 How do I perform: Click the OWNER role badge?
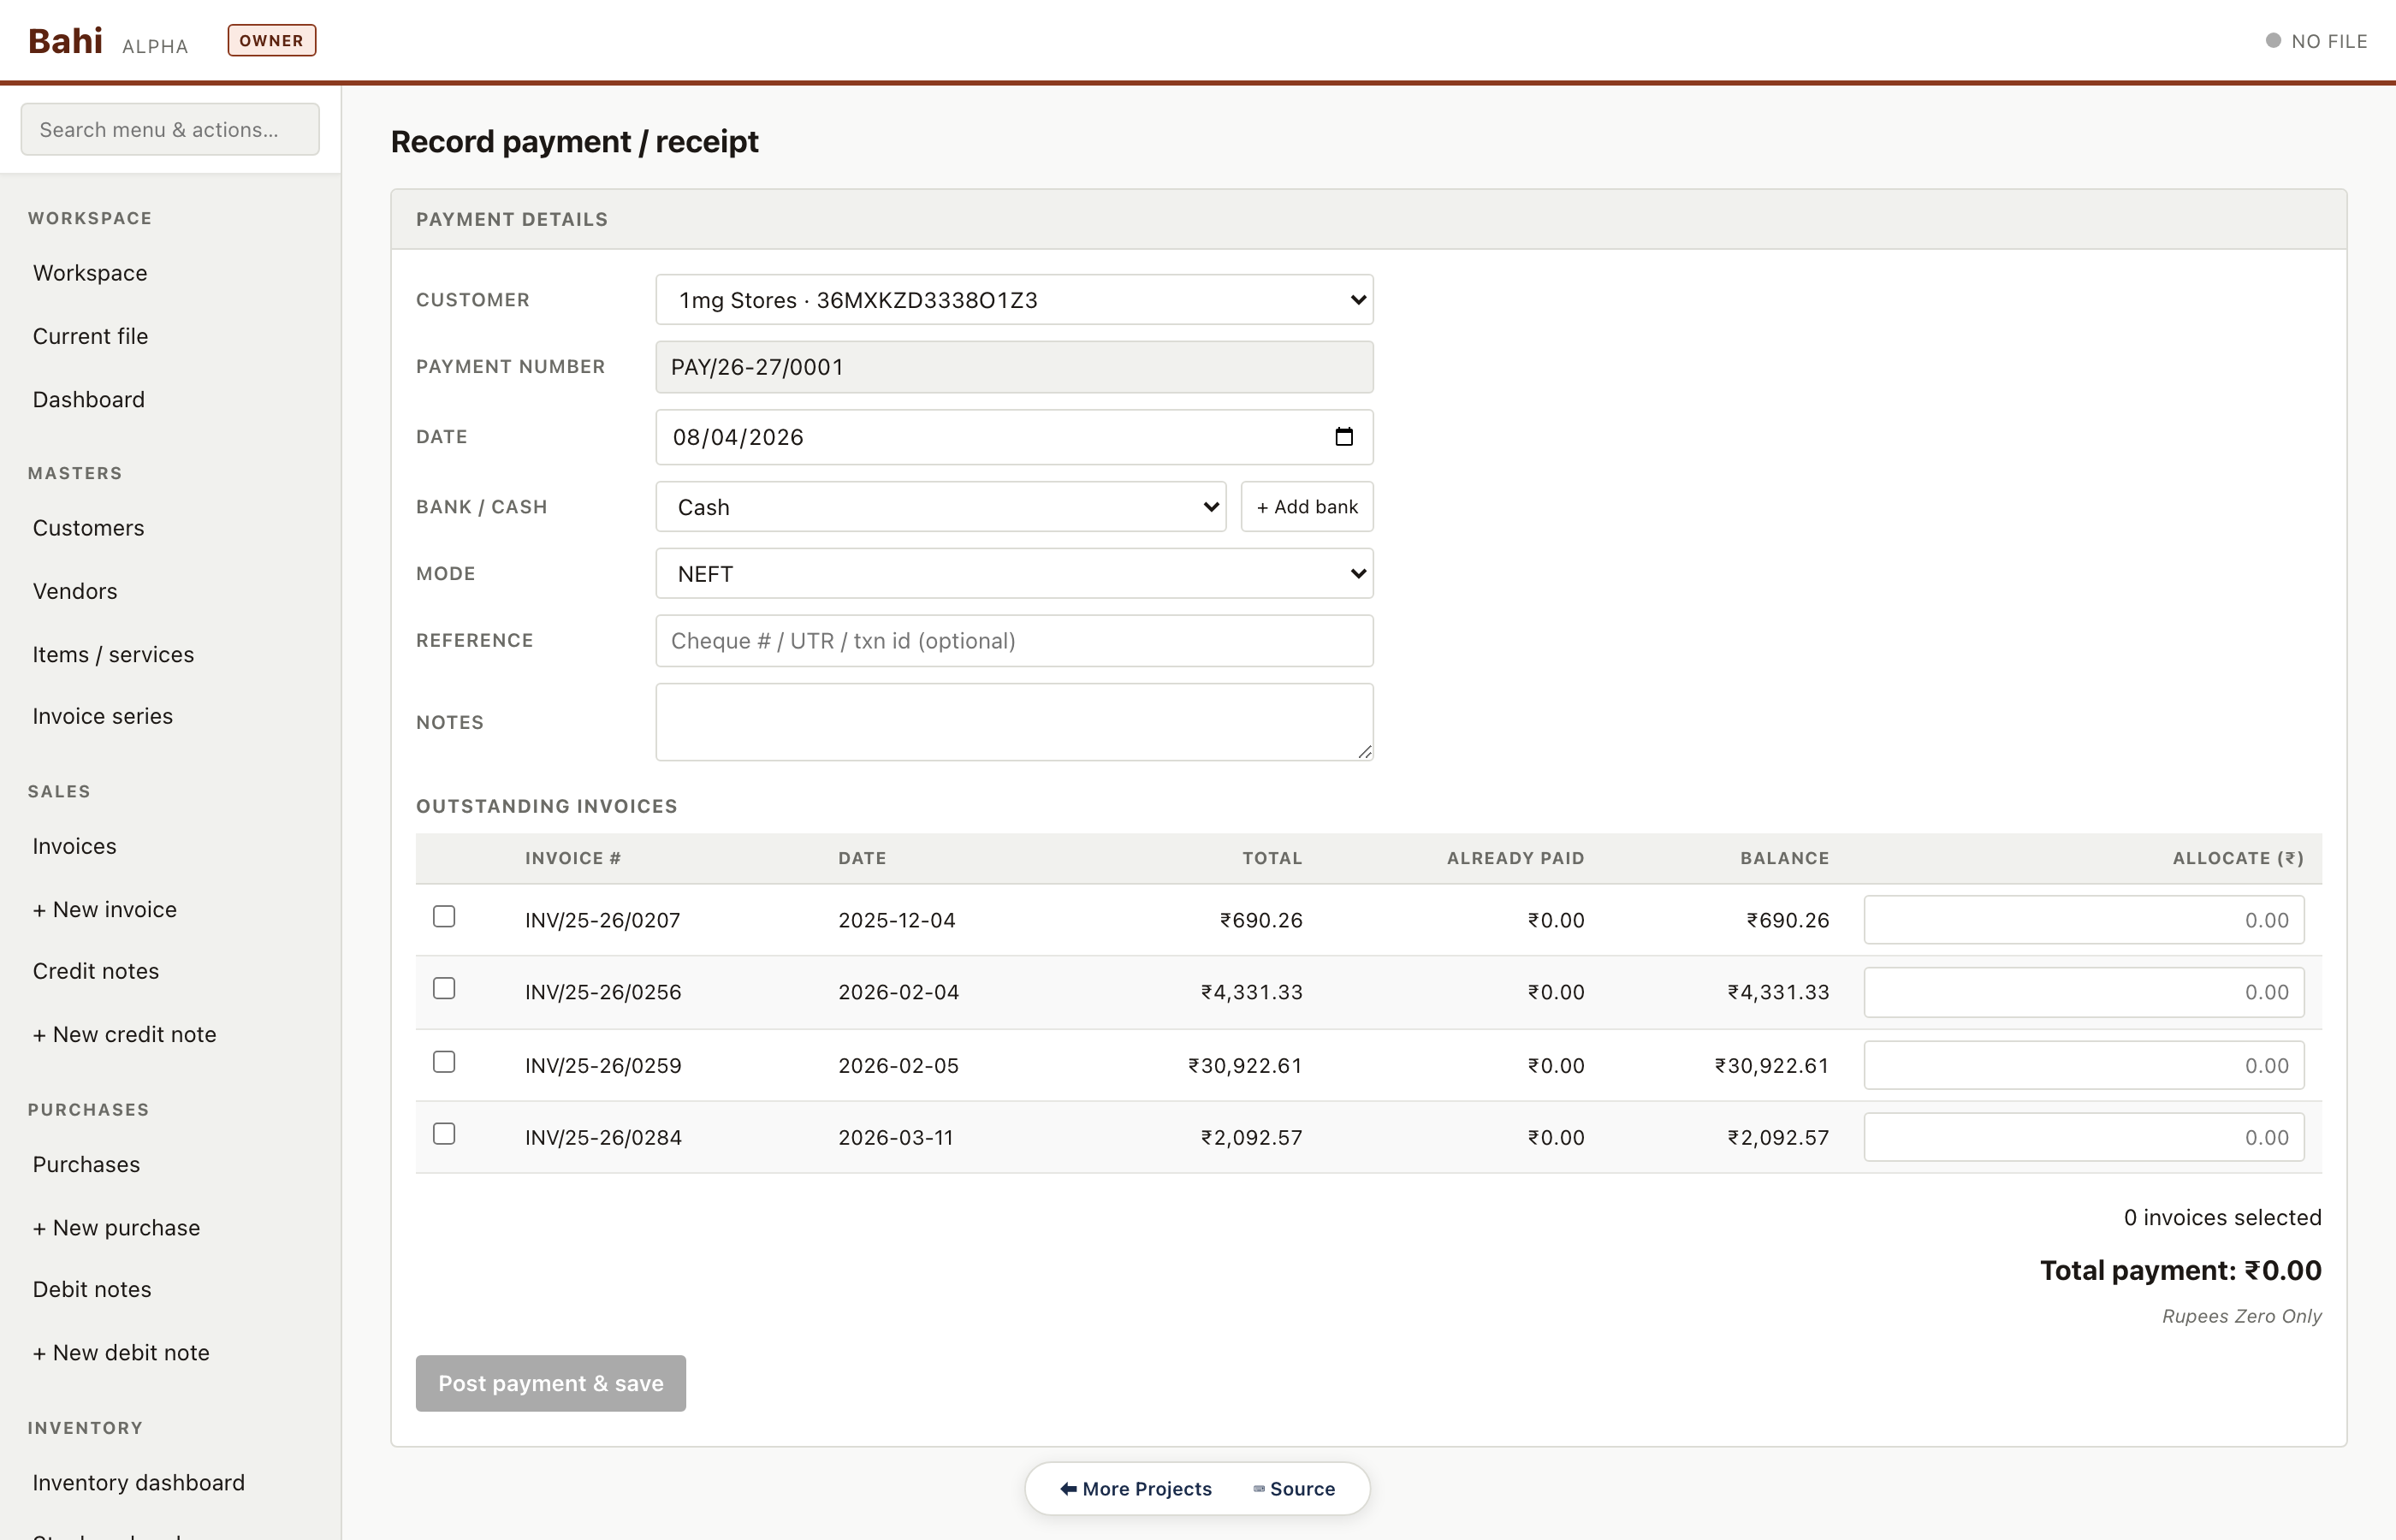click(271, 41)
